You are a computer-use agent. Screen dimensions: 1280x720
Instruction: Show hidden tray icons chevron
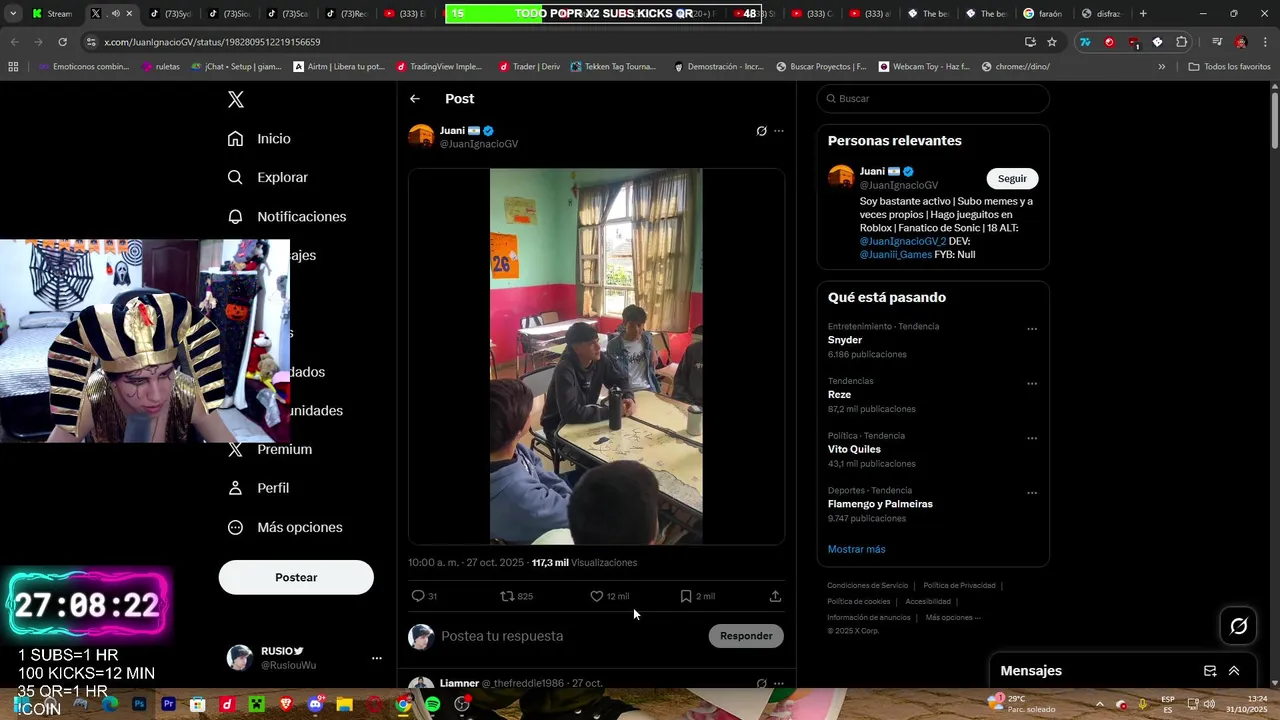tap(1099, 704)
